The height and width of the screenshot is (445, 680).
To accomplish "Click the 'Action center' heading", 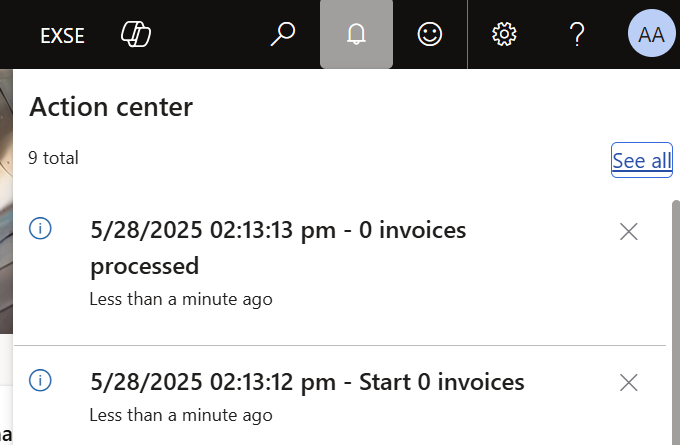I will (x=111, y=107).
